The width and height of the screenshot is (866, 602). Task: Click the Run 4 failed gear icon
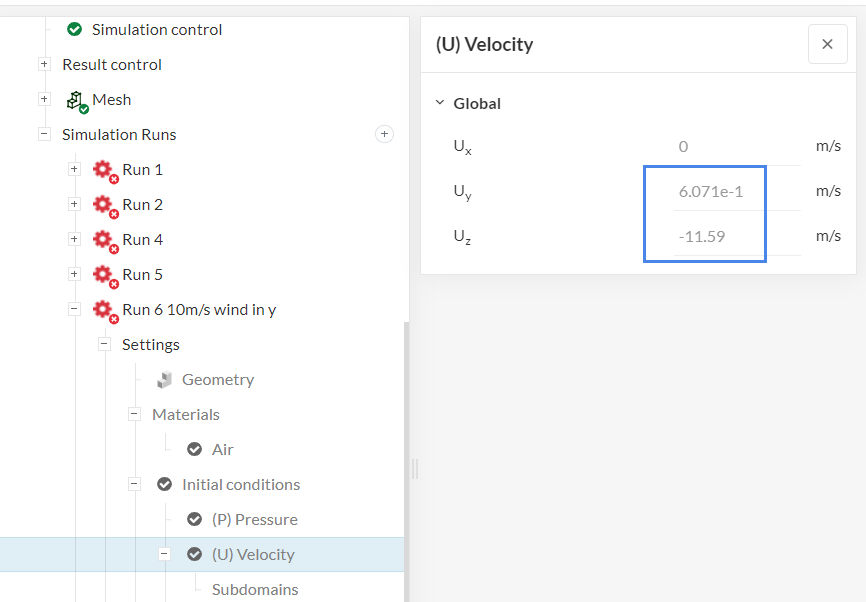(x=104, y=240)
